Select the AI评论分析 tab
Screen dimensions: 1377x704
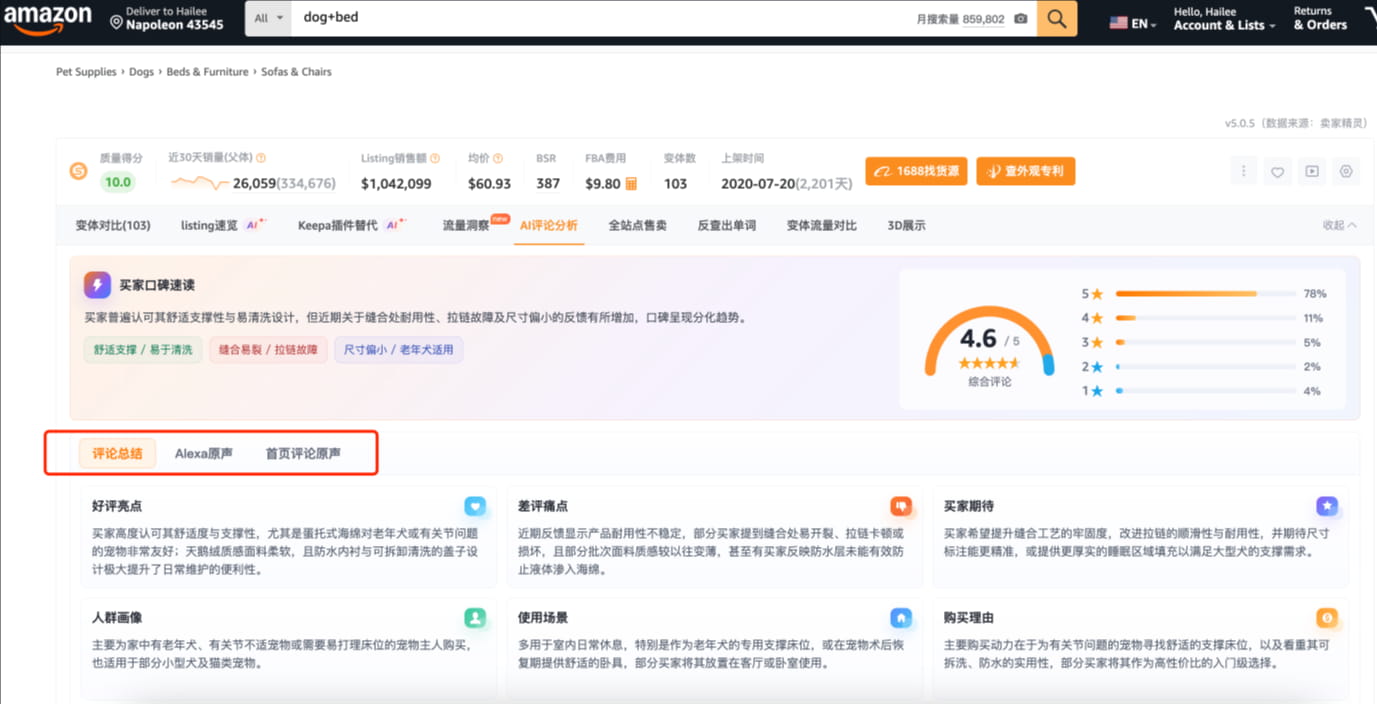(548, 225)
